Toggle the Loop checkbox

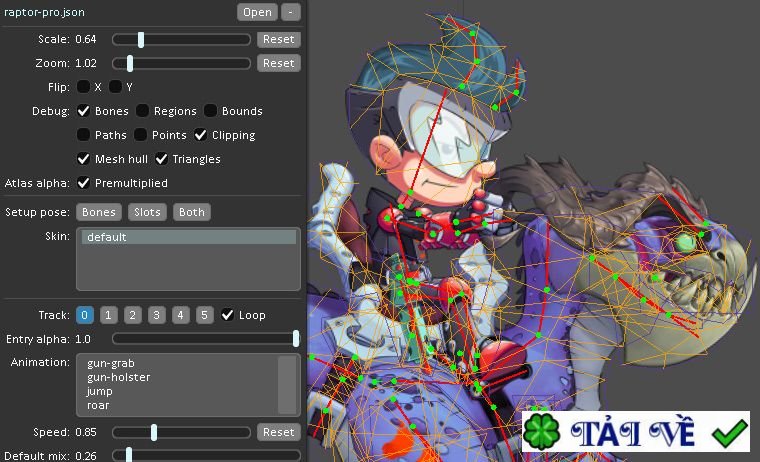coord(227,315)
